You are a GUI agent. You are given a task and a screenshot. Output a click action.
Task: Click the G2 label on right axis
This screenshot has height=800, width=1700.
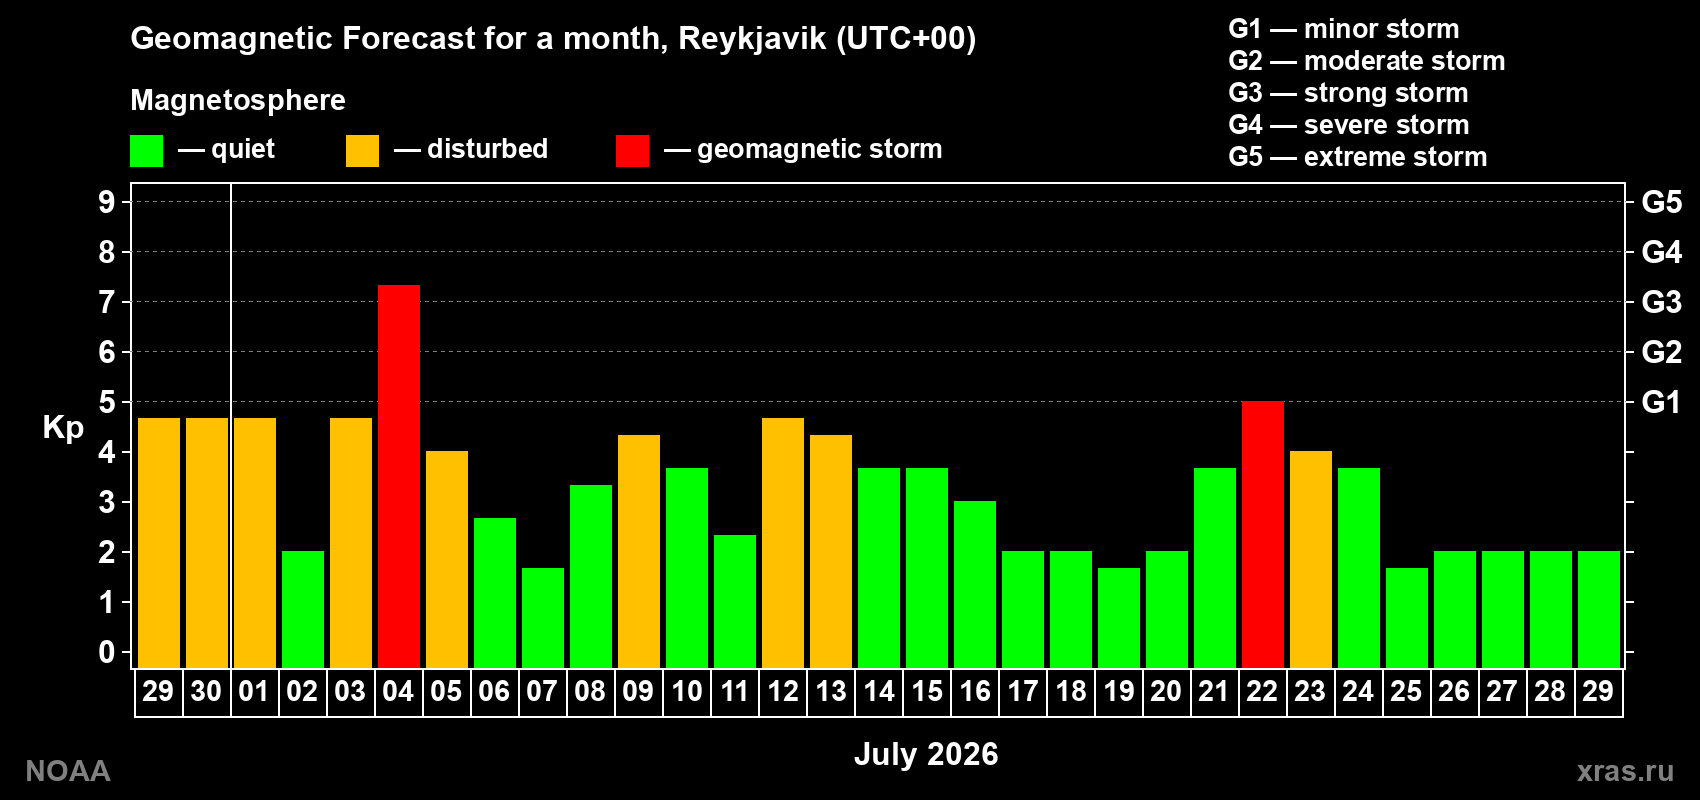tap(1662, 352)
